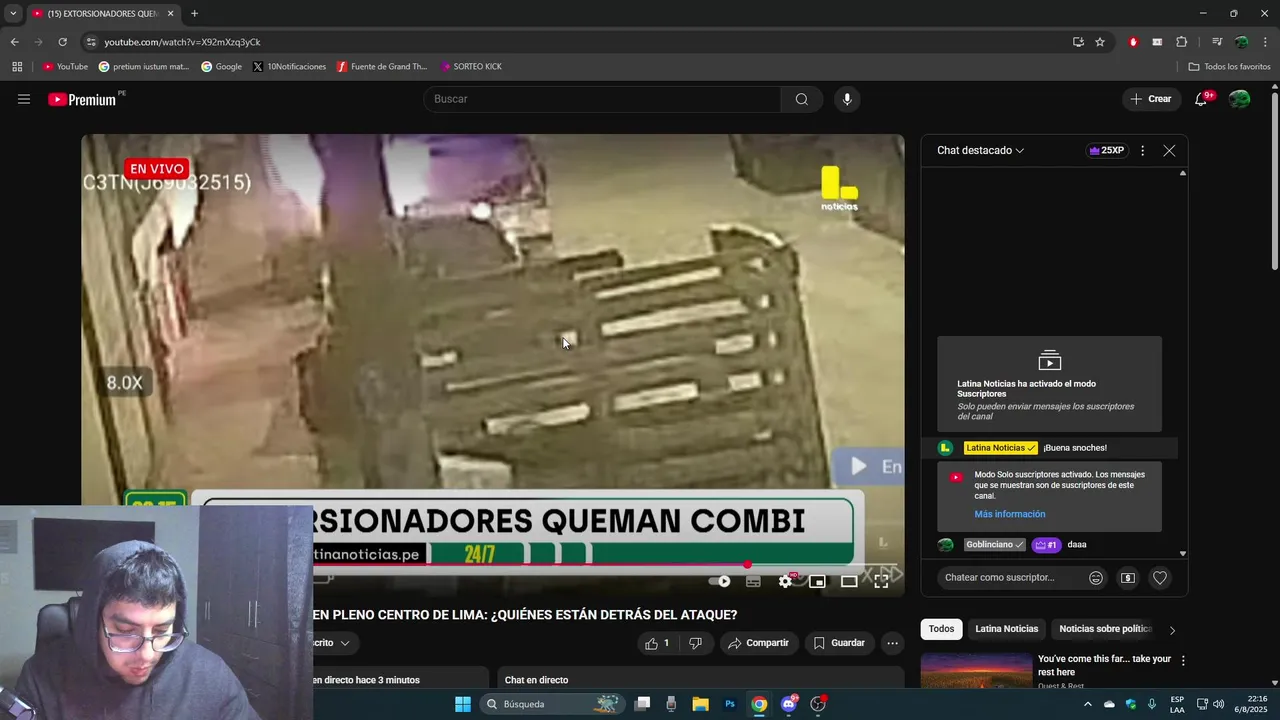This screenshot has height=720, width=1280.
Task: Open more actions under the video
Action: 893,643
